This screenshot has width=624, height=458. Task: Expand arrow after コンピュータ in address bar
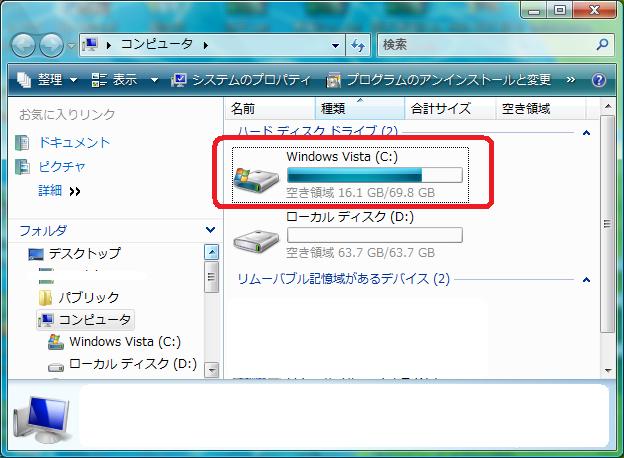pyautogui.click(x=206, y=45)
